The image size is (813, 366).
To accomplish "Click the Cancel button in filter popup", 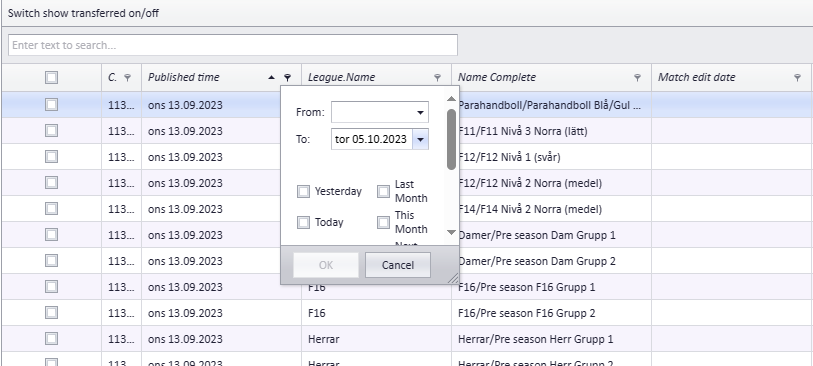I will [398, 265].
